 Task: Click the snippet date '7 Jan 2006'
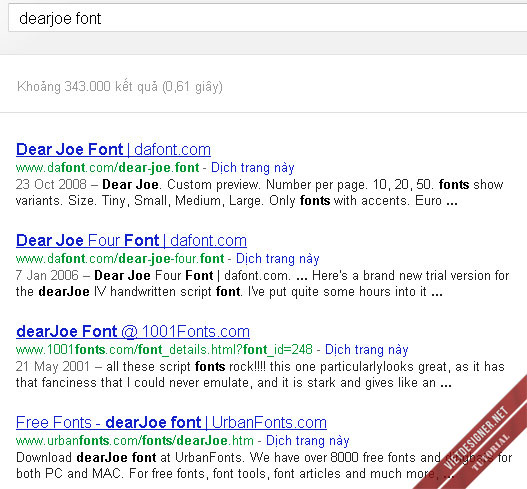click(47, 275)
